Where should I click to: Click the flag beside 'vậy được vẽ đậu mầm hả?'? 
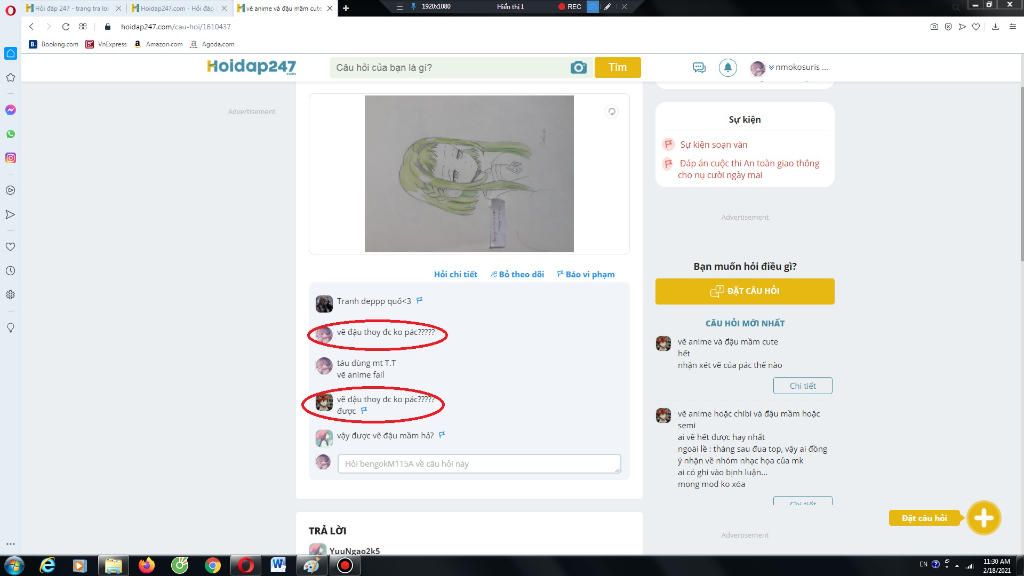pyautogui.click(x=442, y=435)
